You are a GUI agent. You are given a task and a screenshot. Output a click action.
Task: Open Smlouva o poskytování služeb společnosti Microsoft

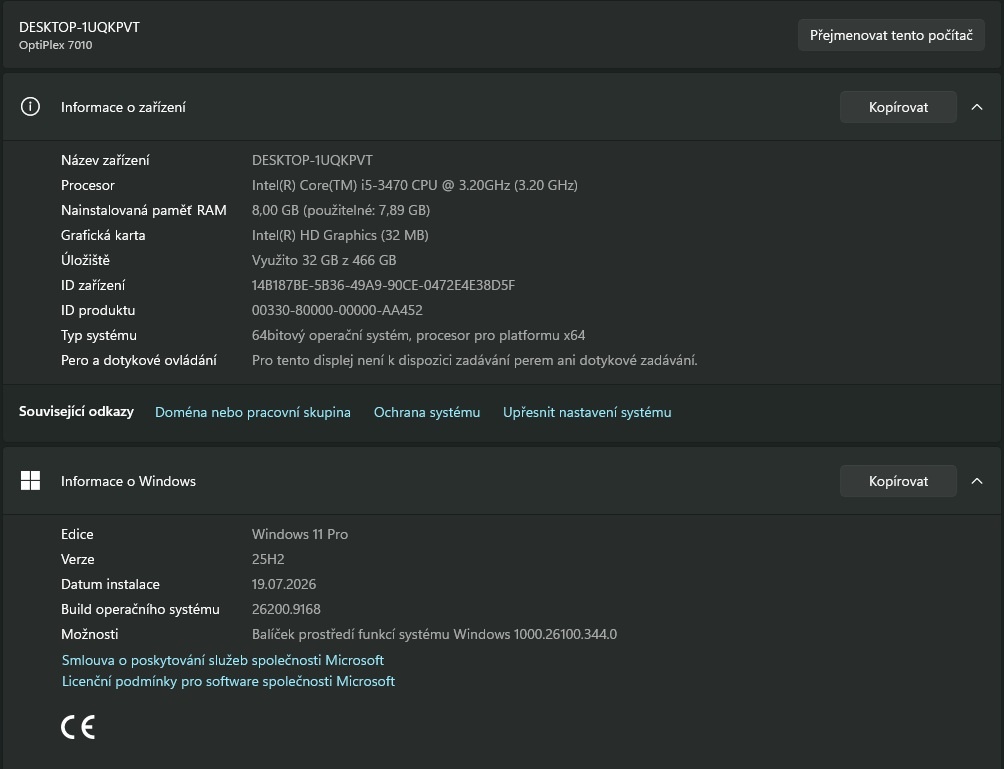222,660
